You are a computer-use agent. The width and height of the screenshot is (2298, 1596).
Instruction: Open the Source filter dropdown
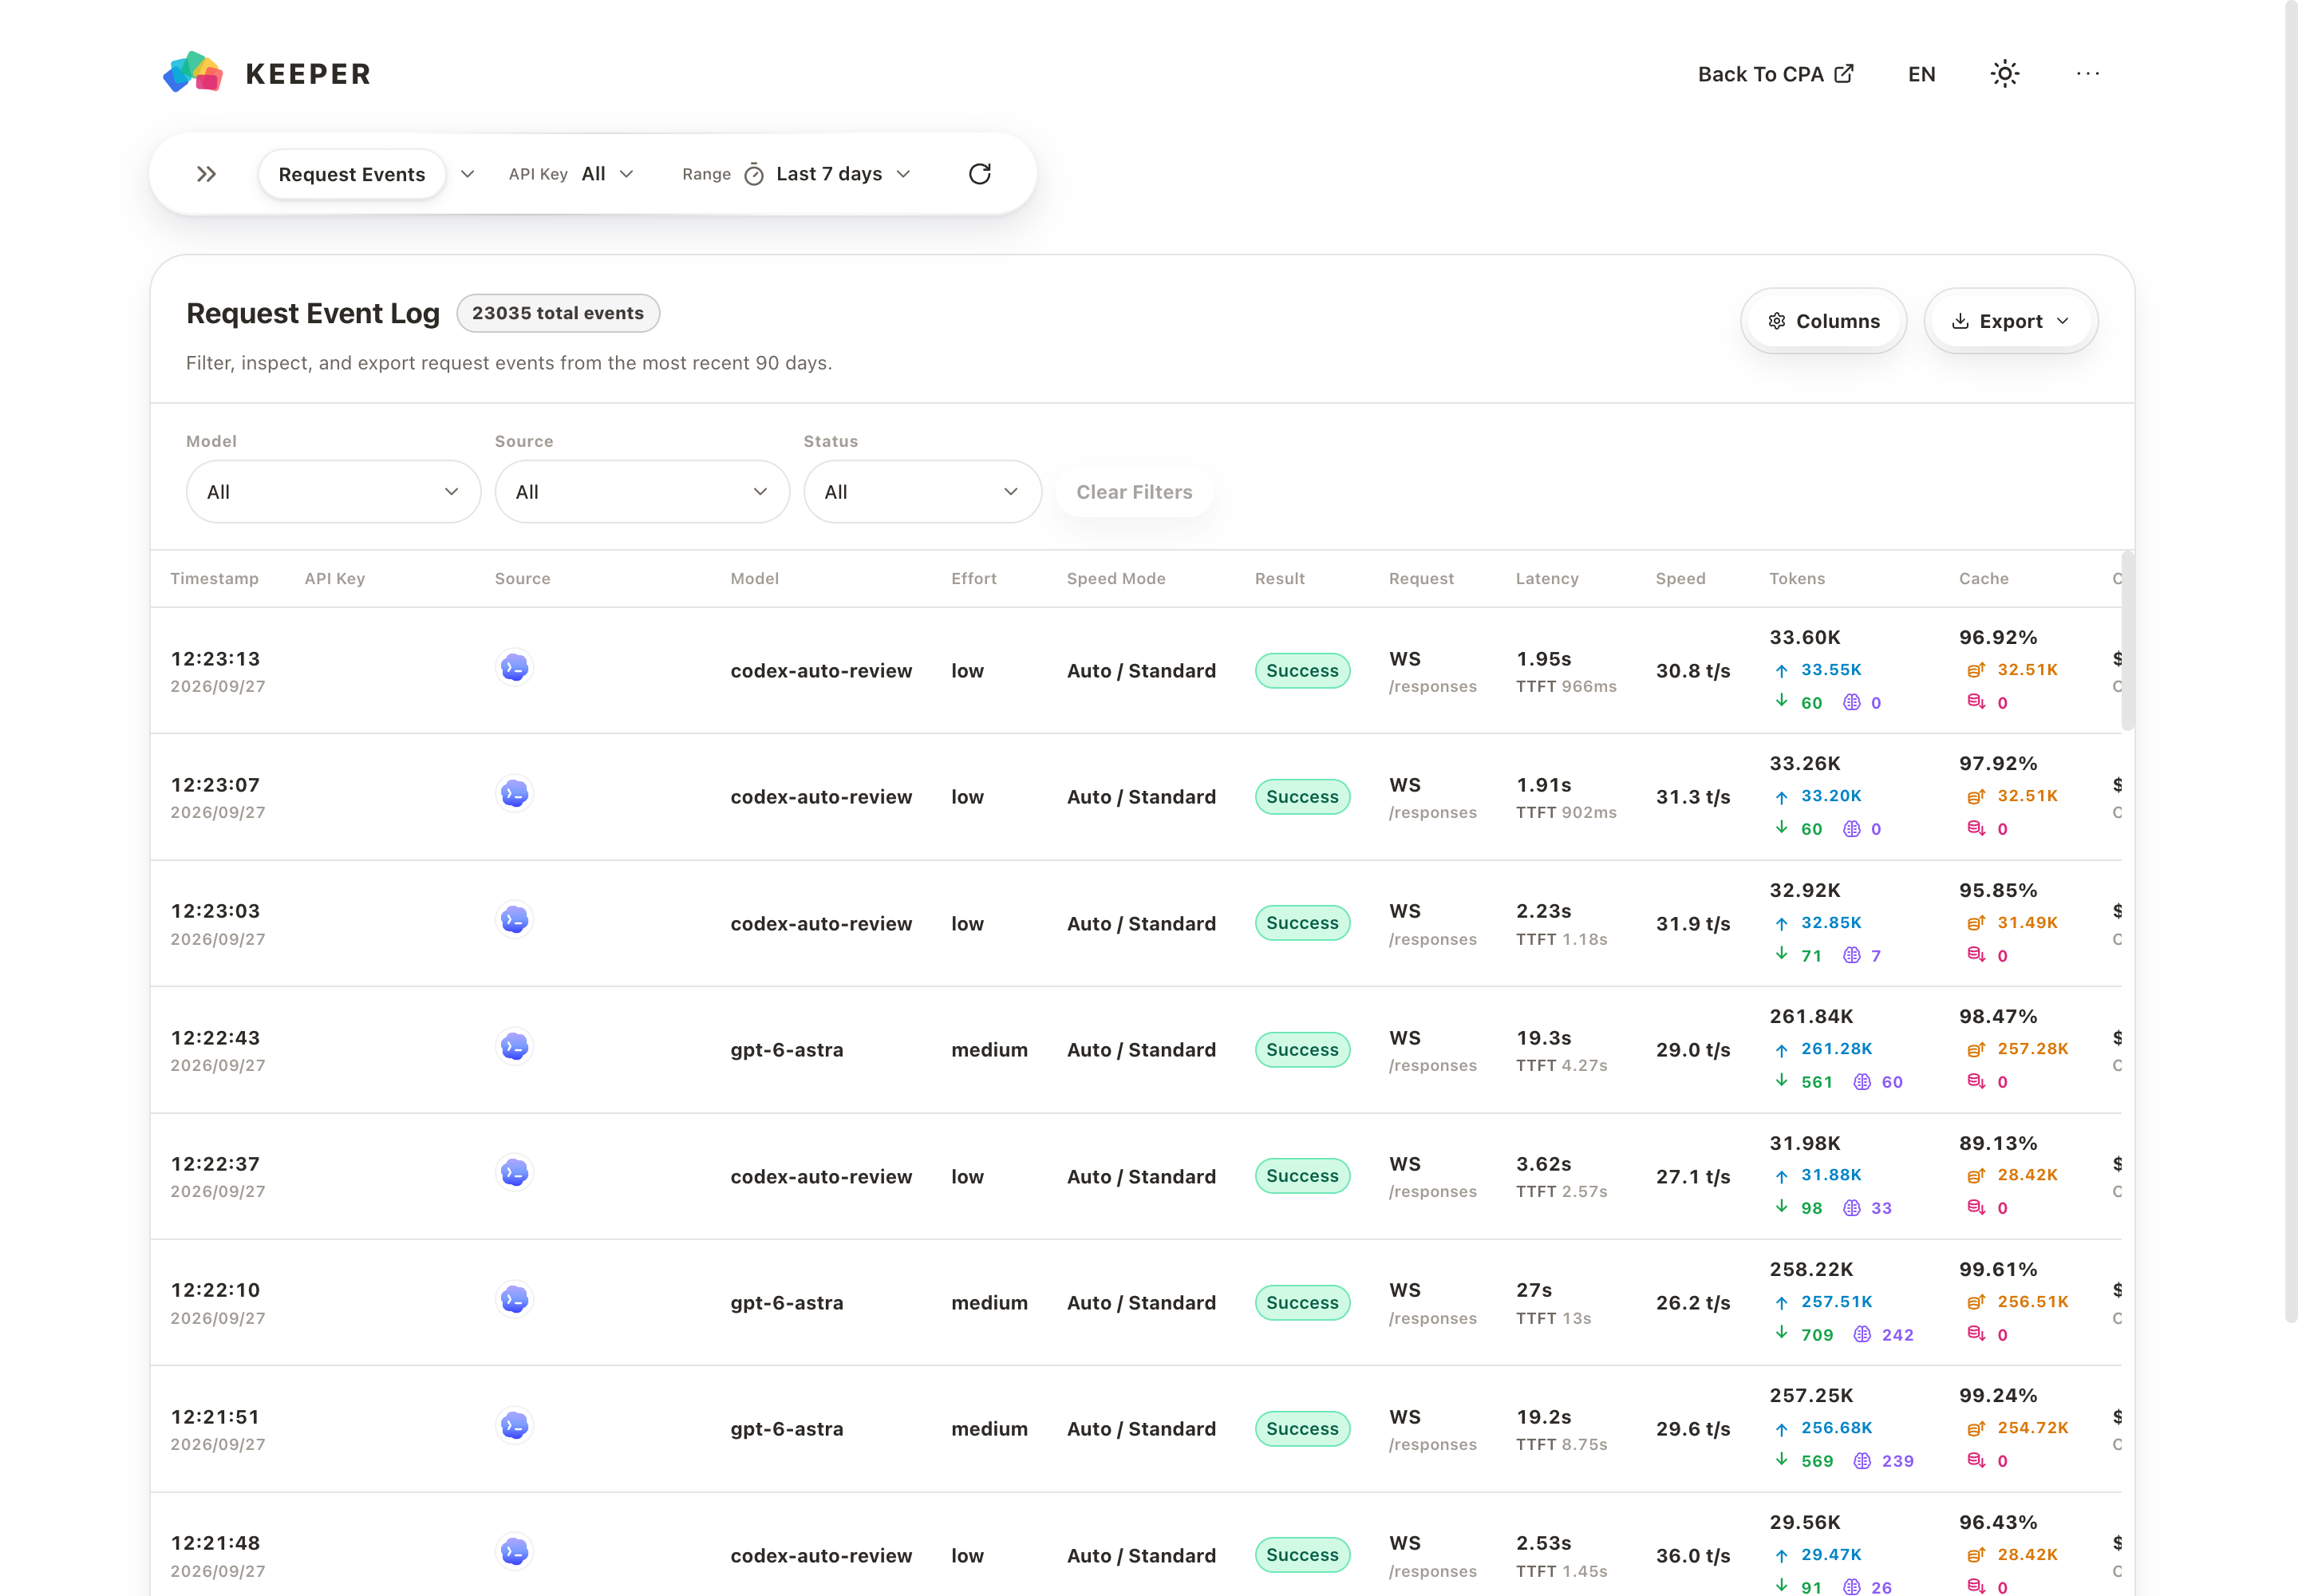pyautogui.click(x=642, y=491)
